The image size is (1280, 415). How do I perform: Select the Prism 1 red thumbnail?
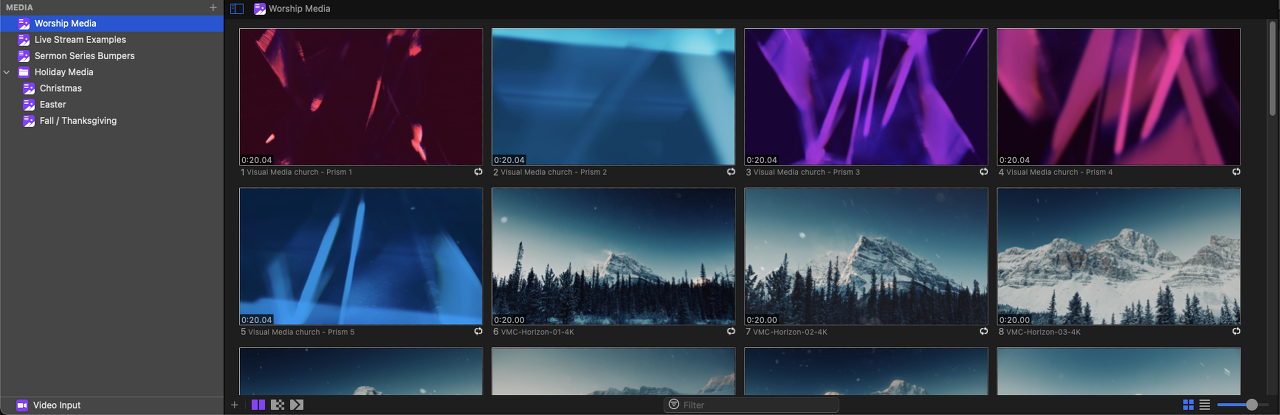pos(361,97)
